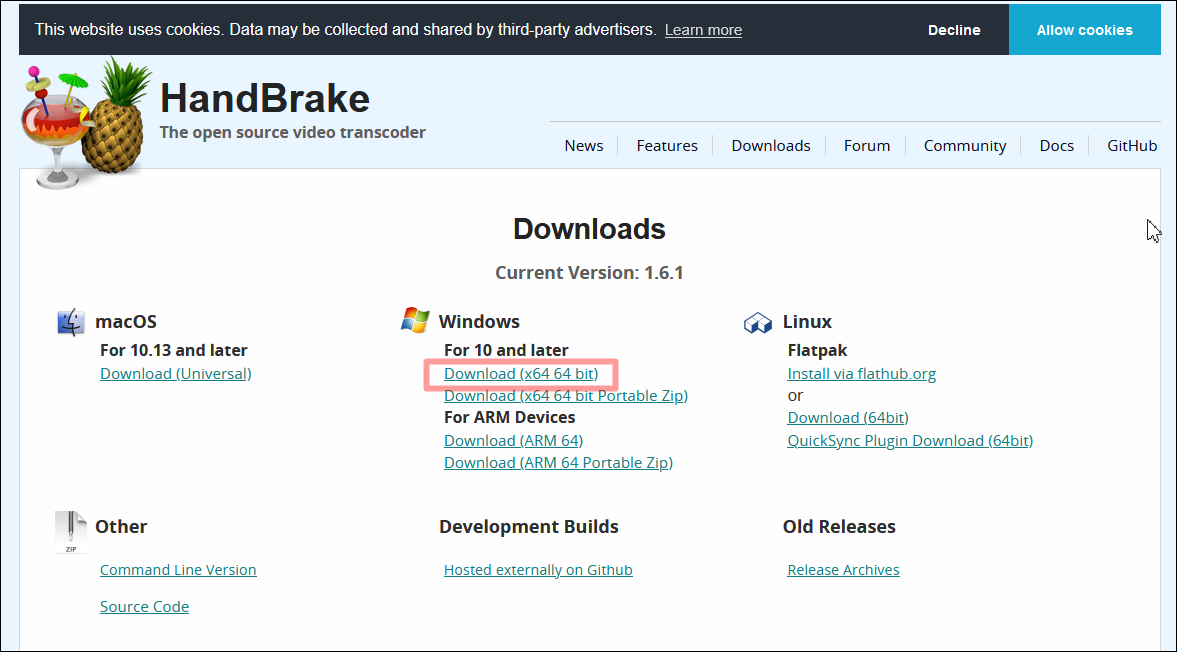Click the Development Builds heading

[528, 527]
